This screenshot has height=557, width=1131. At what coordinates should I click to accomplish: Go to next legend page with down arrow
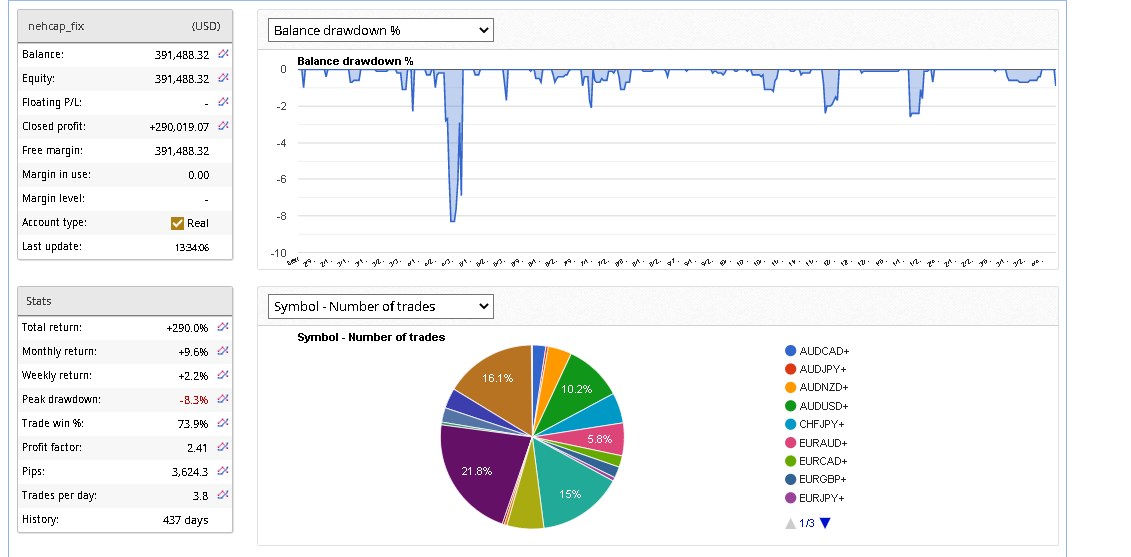(x=825, y=522)
